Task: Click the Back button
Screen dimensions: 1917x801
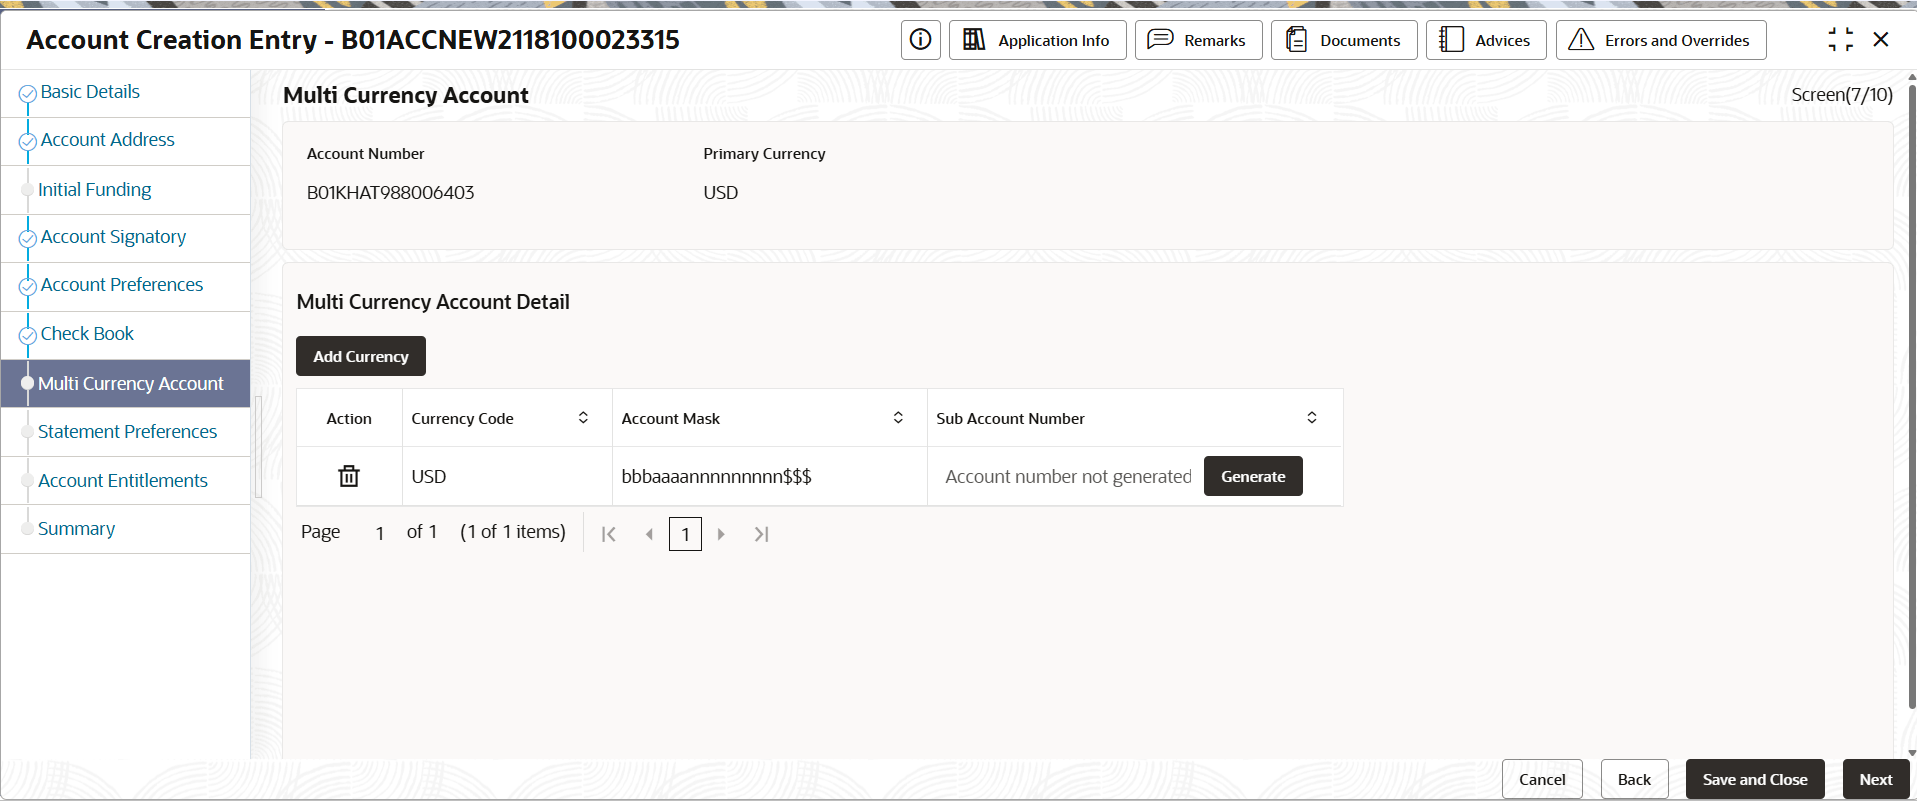Action: pos(1634,779)
